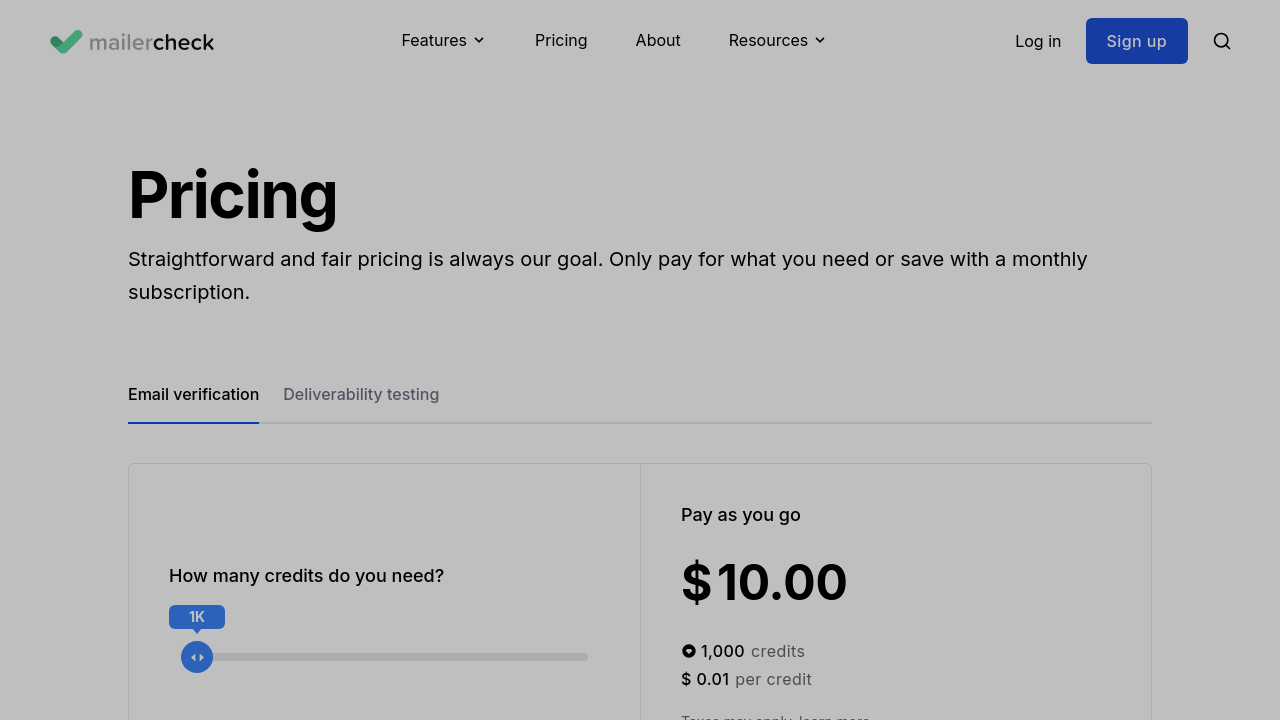Go to Pricing in the navigation bar
This screenshot has height=720, width=1280.
561,40
